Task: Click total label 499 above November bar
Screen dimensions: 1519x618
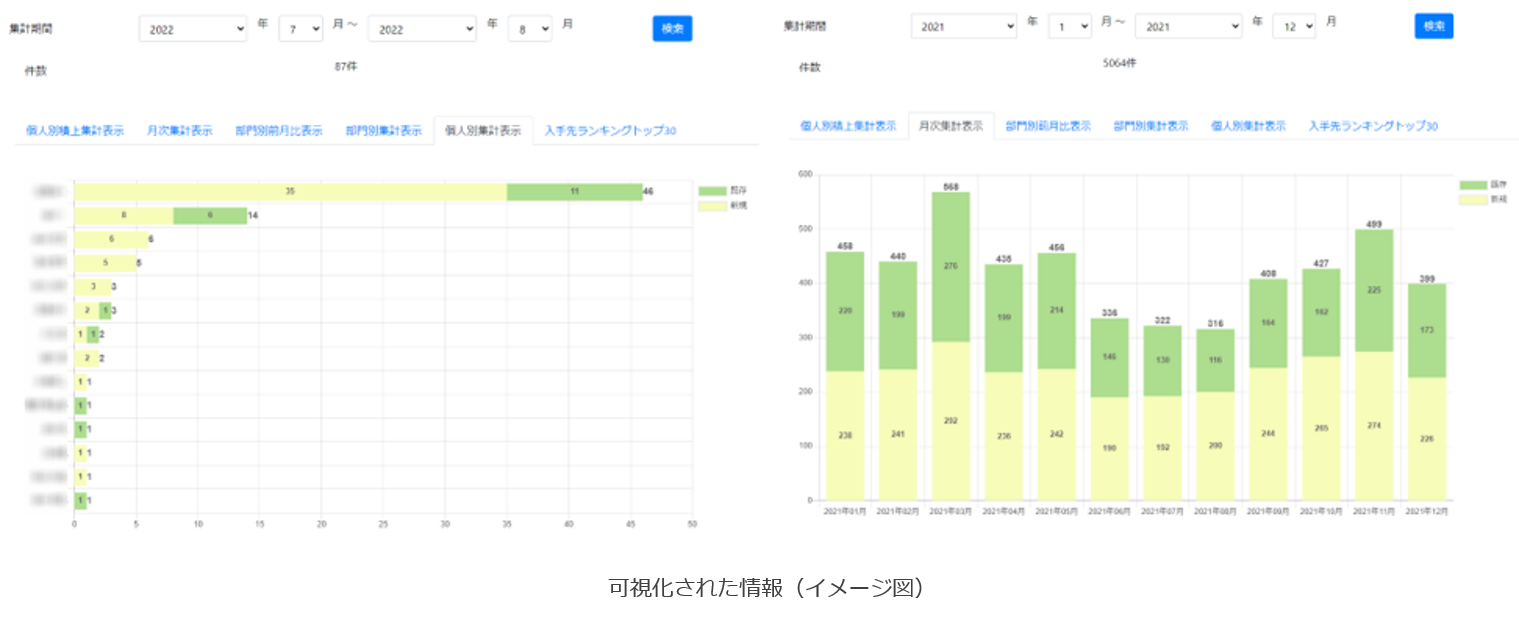Action: [1372, 223]
